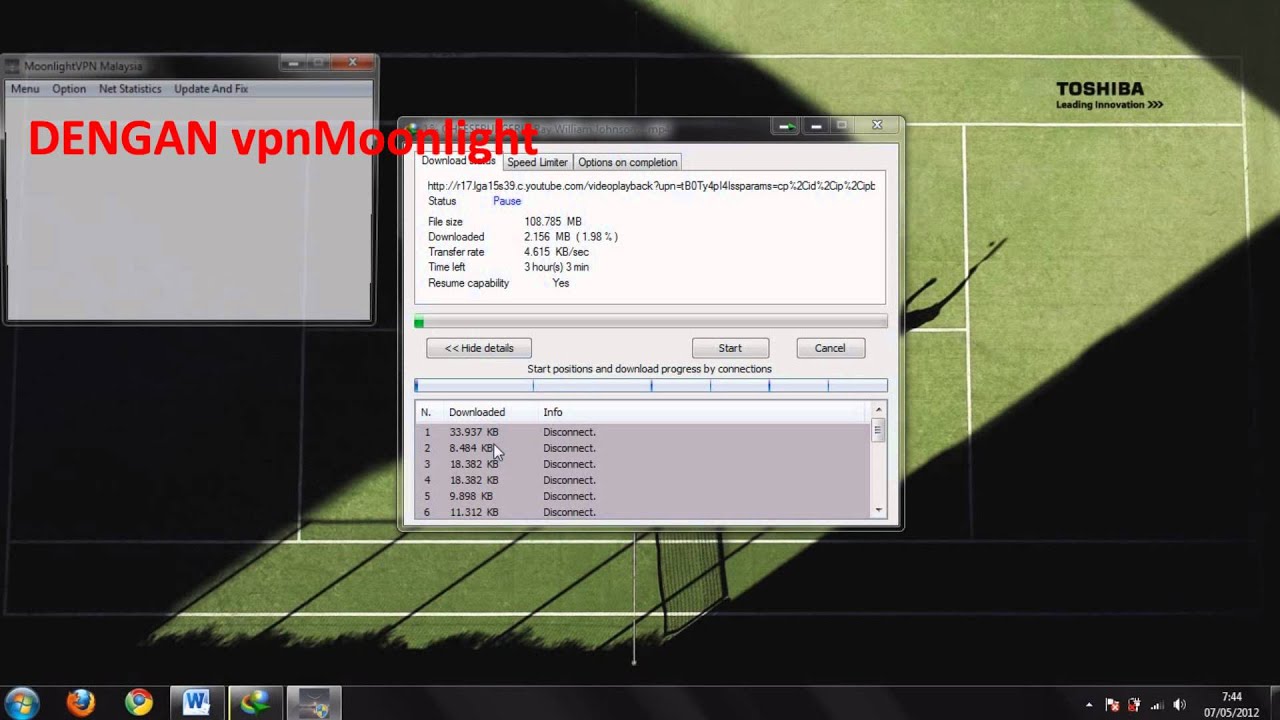Launch Firefox from the taskbar
1280x720 pixels.
pyautogui.click(x=80, y=702)
